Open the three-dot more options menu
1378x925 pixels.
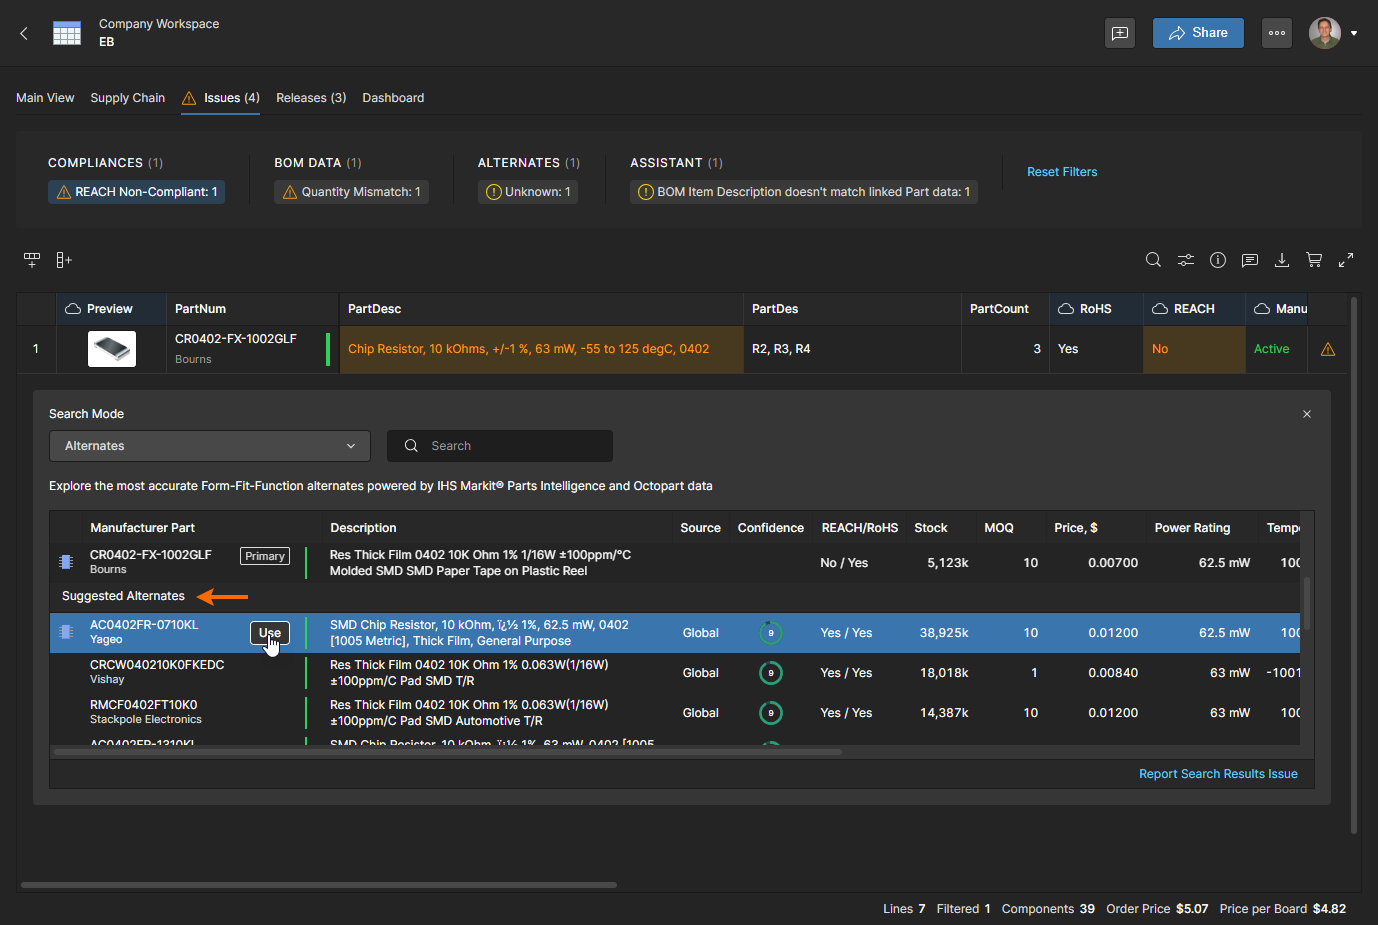[1277, 33]
